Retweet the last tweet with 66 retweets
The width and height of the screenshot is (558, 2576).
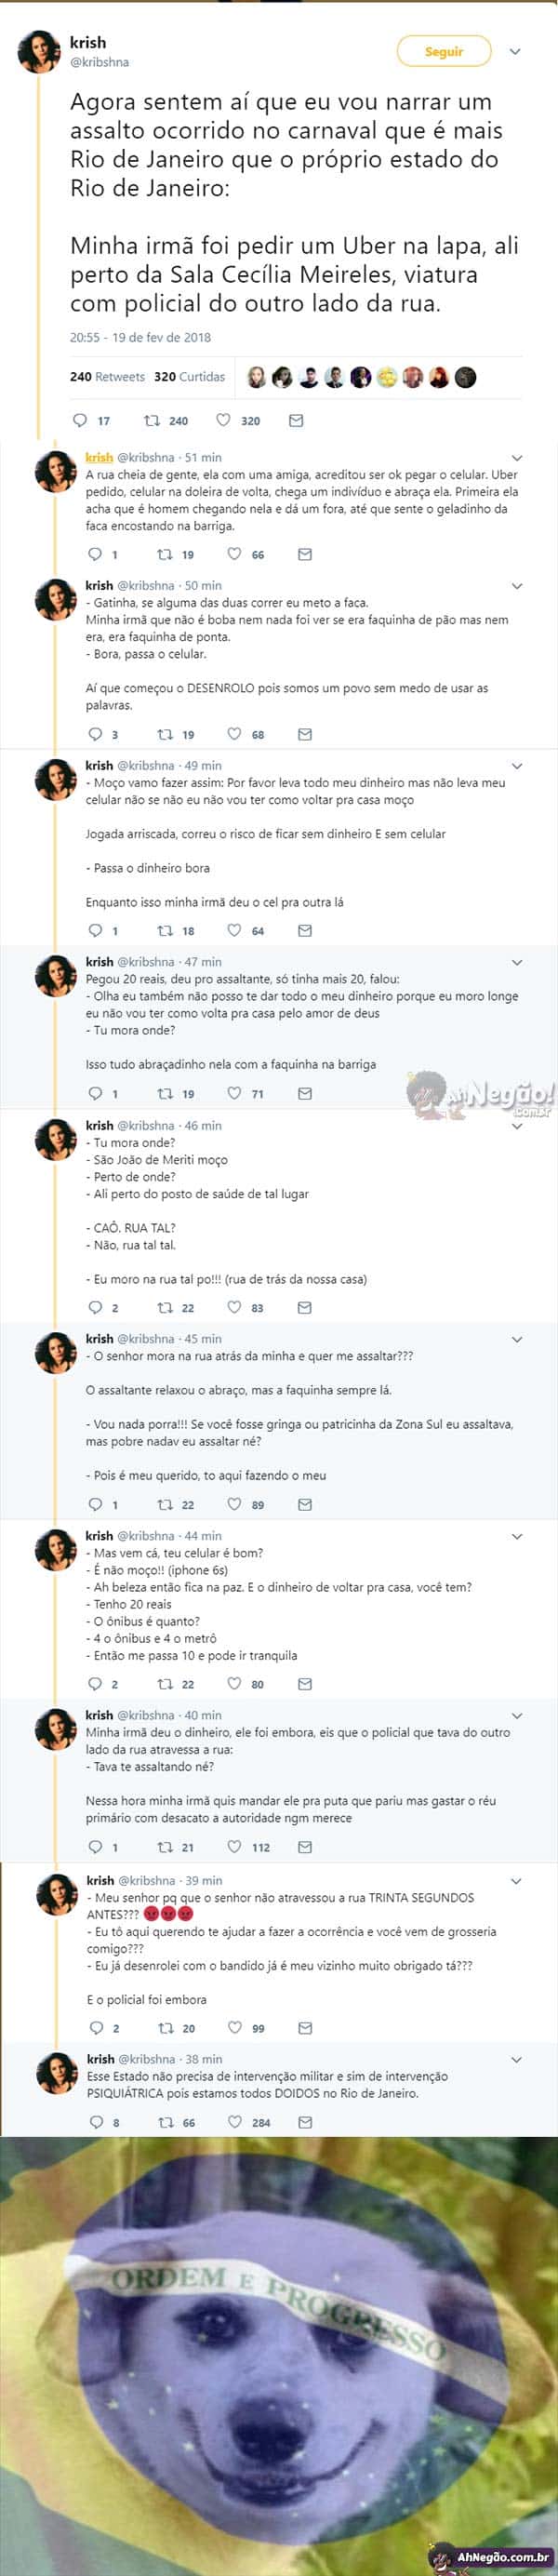click(165, 2122)
